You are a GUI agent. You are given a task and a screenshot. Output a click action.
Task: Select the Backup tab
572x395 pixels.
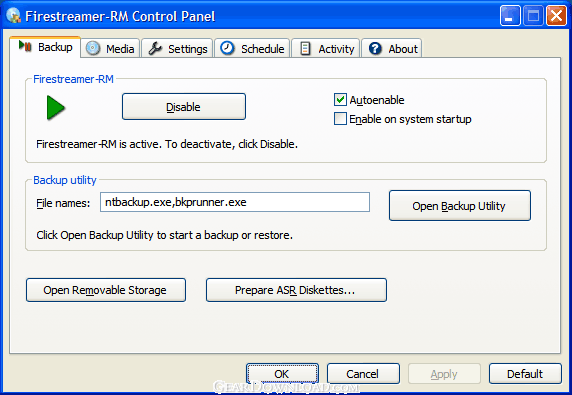(46, 47)
